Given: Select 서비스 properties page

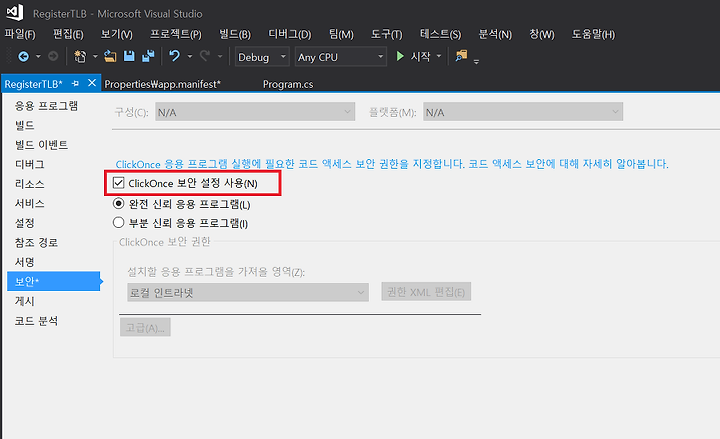Looking at the screenshot, I should coord(29,203).
